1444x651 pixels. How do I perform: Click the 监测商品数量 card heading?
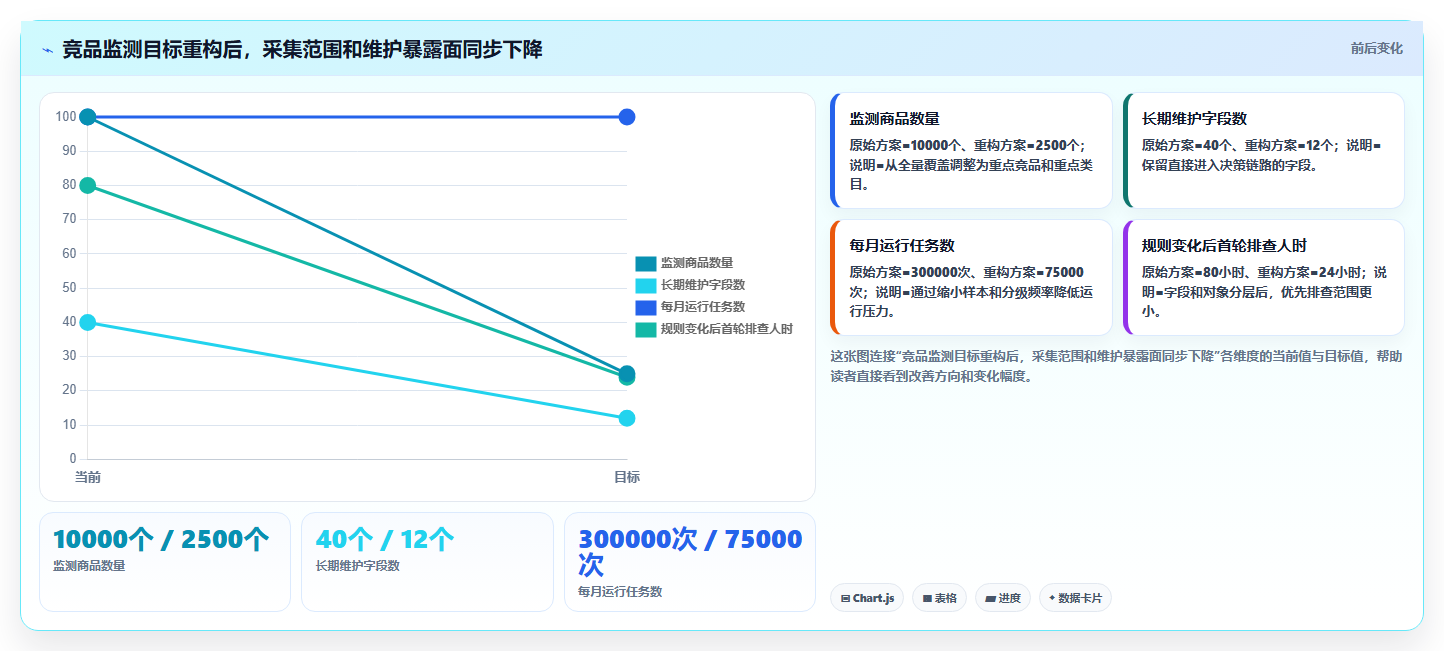click(894, 118)
